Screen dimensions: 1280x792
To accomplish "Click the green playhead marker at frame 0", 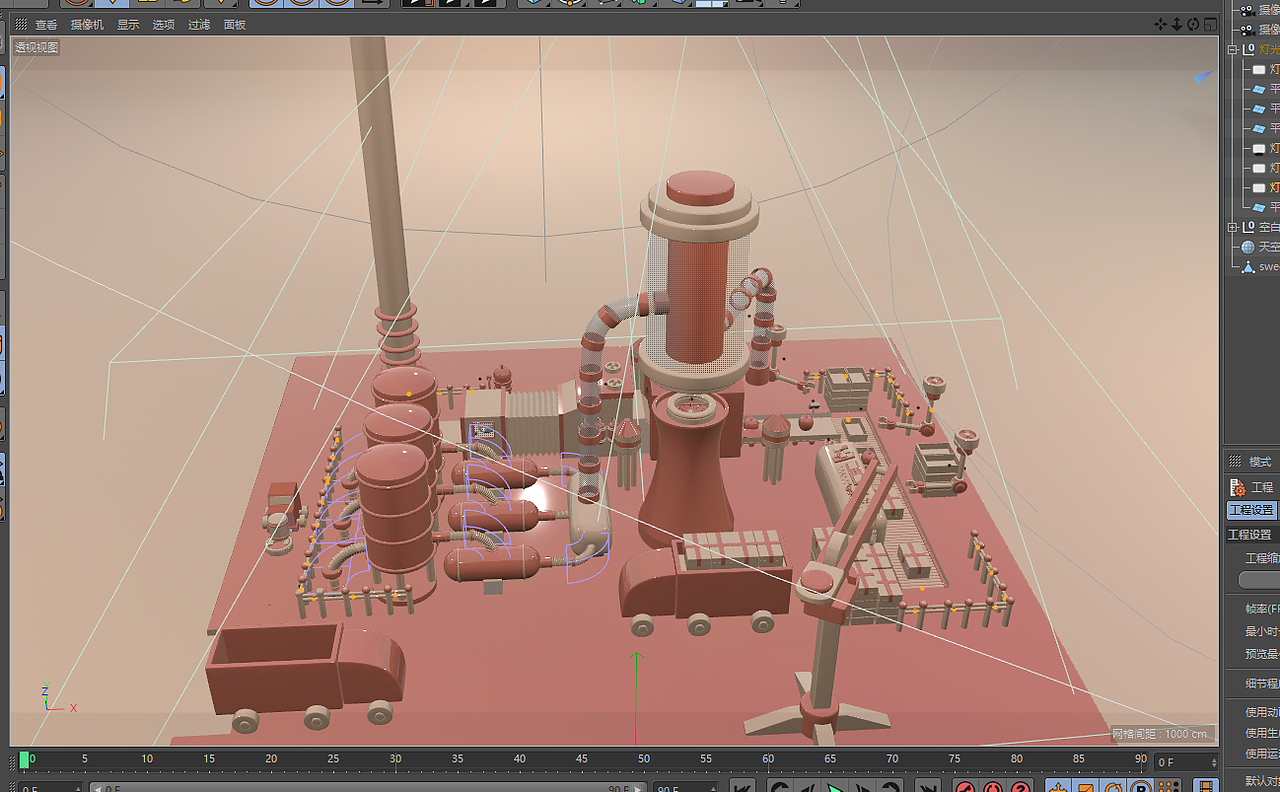I will (x=24, y=761).
